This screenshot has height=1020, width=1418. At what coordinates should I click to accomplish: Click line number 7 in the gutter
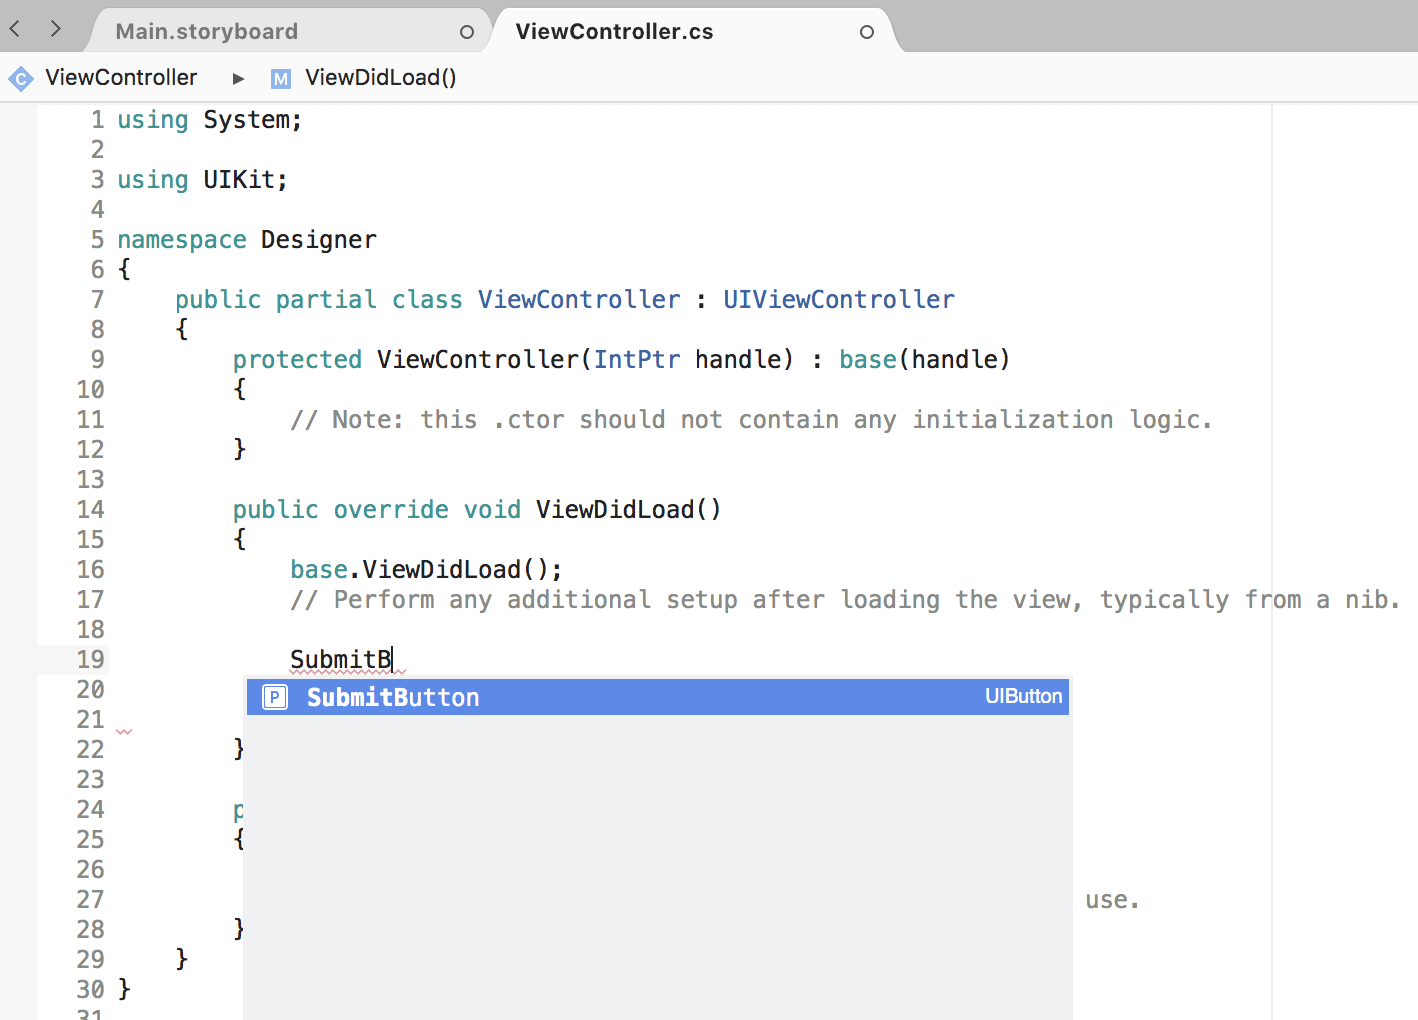(x=97, y=300)
